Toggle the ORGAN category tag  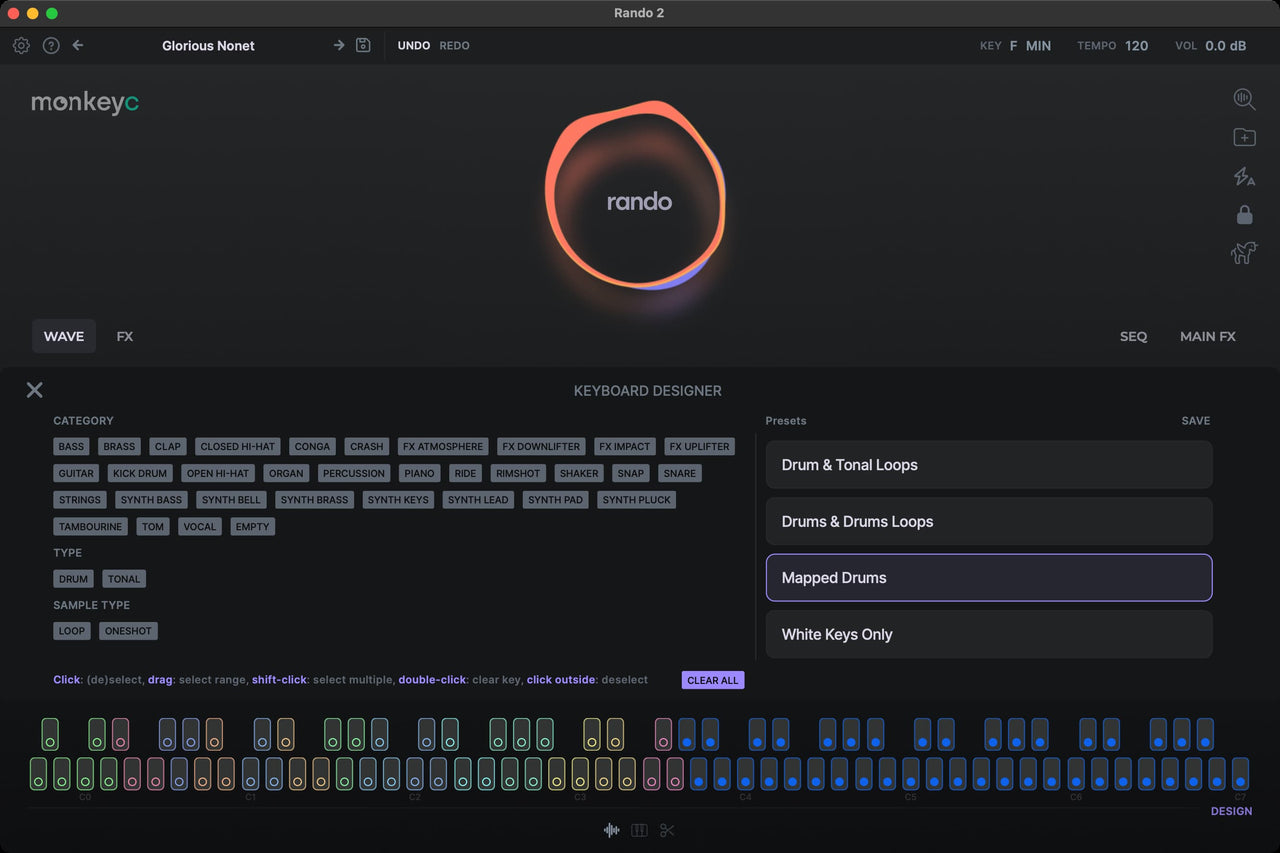pos(286,473)
